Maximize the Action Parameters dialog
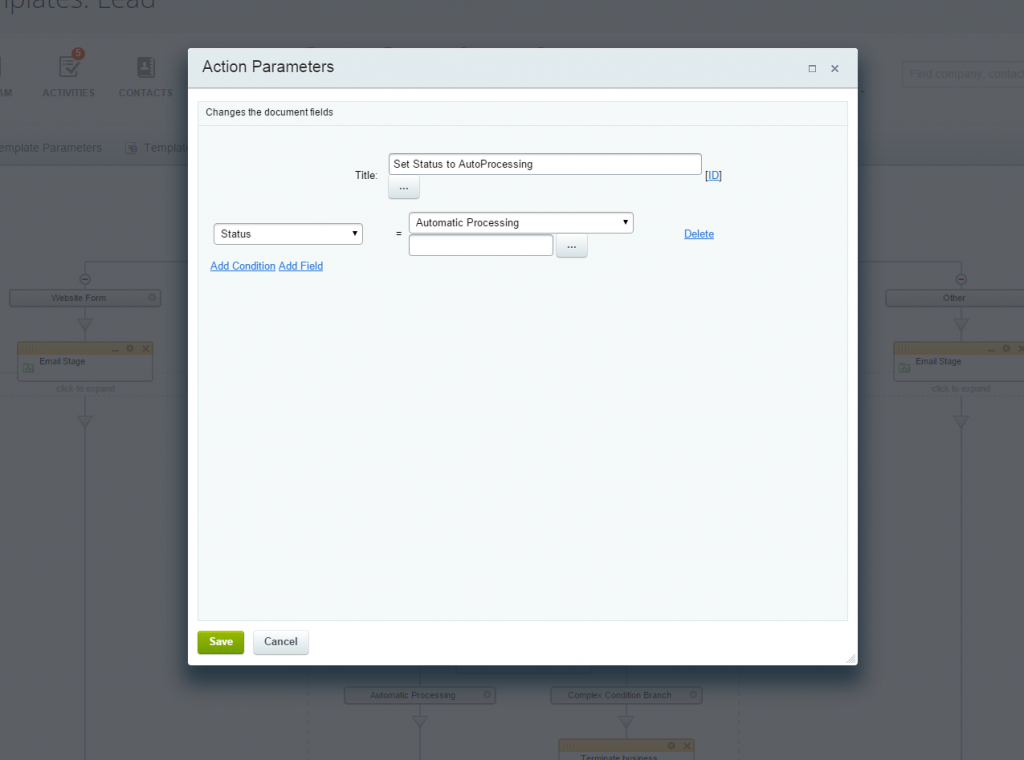The height and width of the screenshot is (760, 1024). (x=812, y=69)
